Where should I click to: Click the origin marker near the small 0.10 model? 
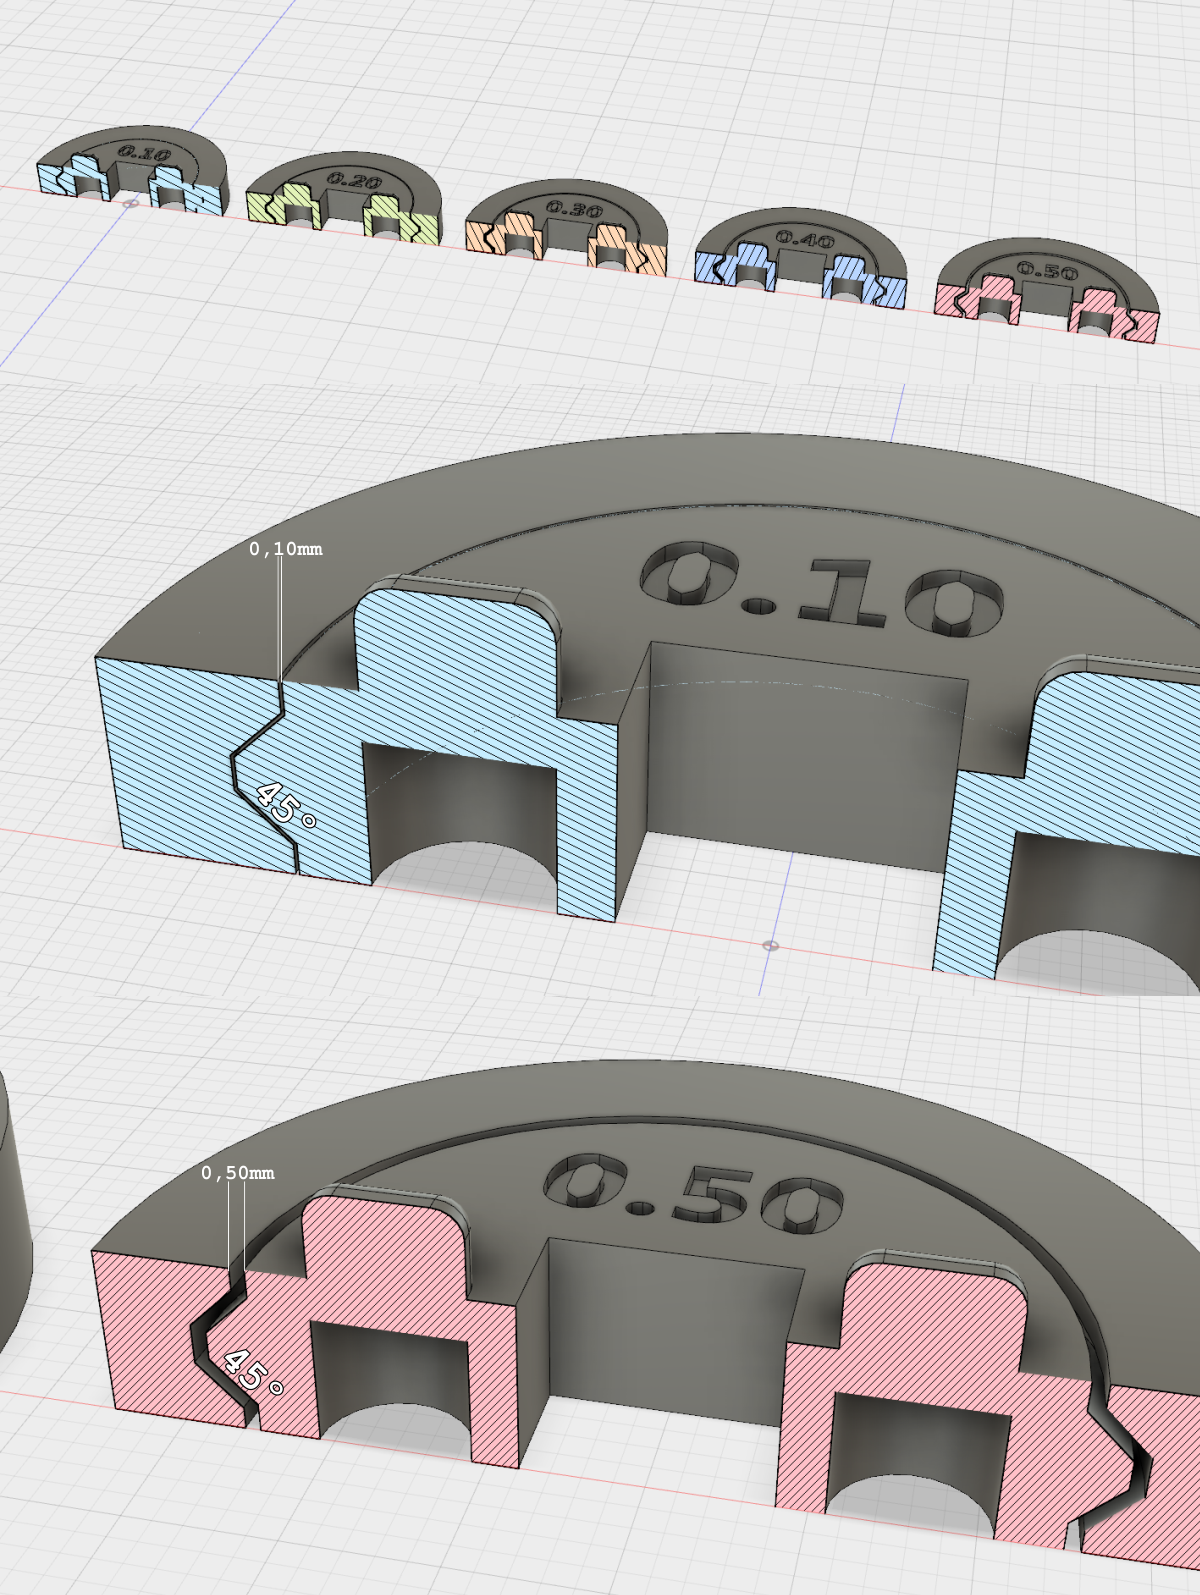pyautogui.click(x=130, y=203)
